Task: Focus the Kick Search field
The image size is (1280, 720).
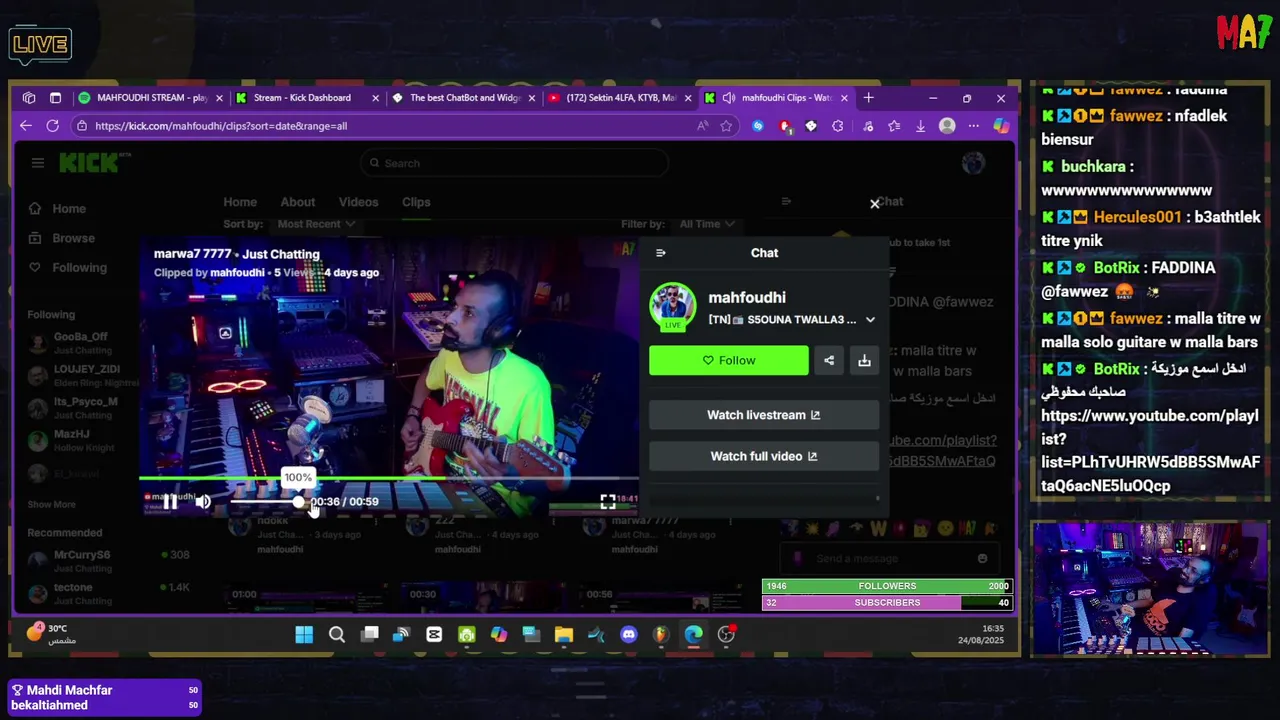Action: pos(514,163)
